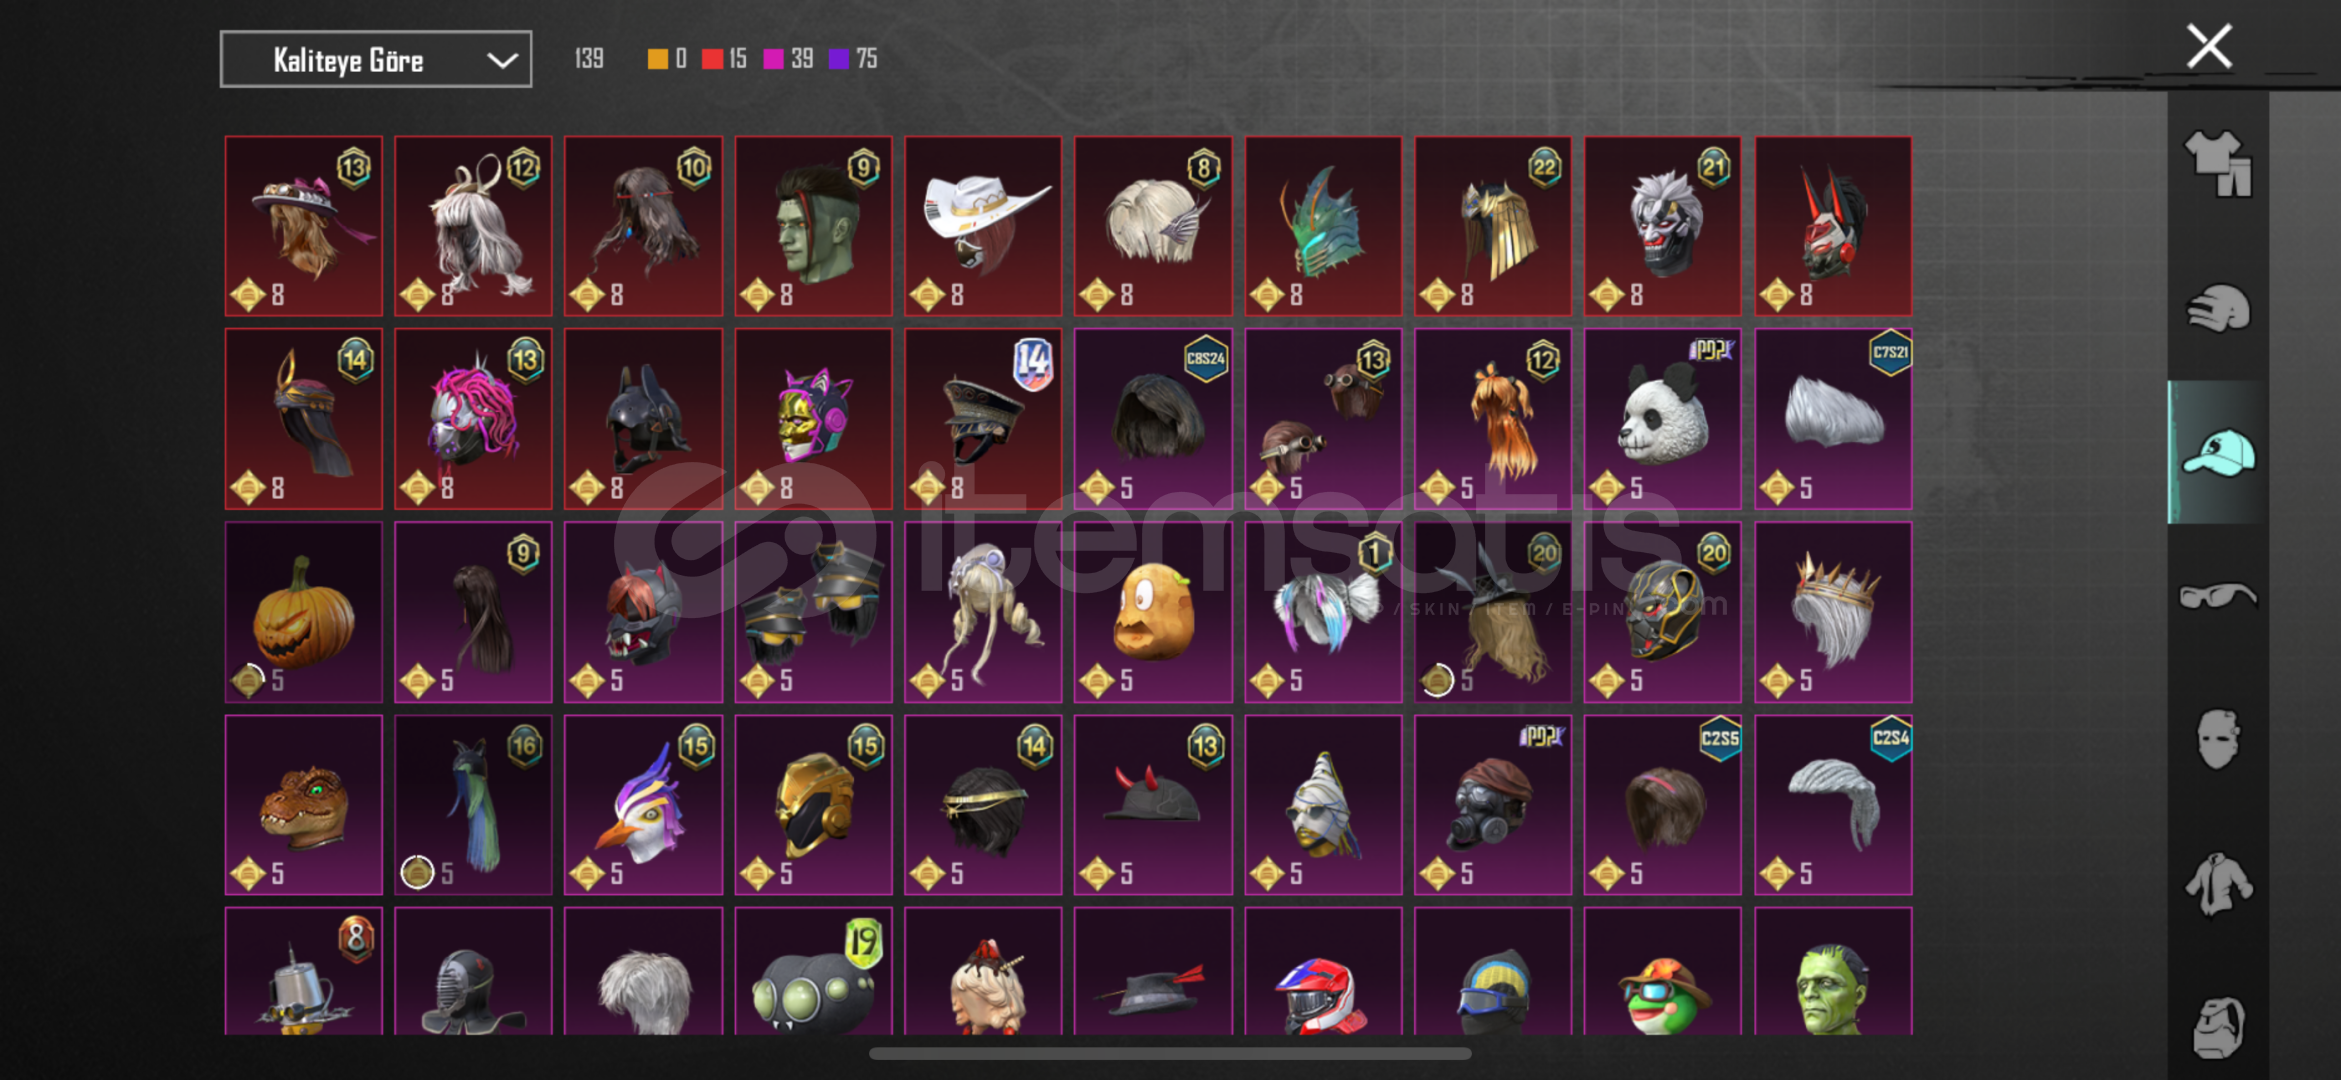2341x1080 pixels.
Task: Select the jacket category icon
Action: pos(2218,884)
